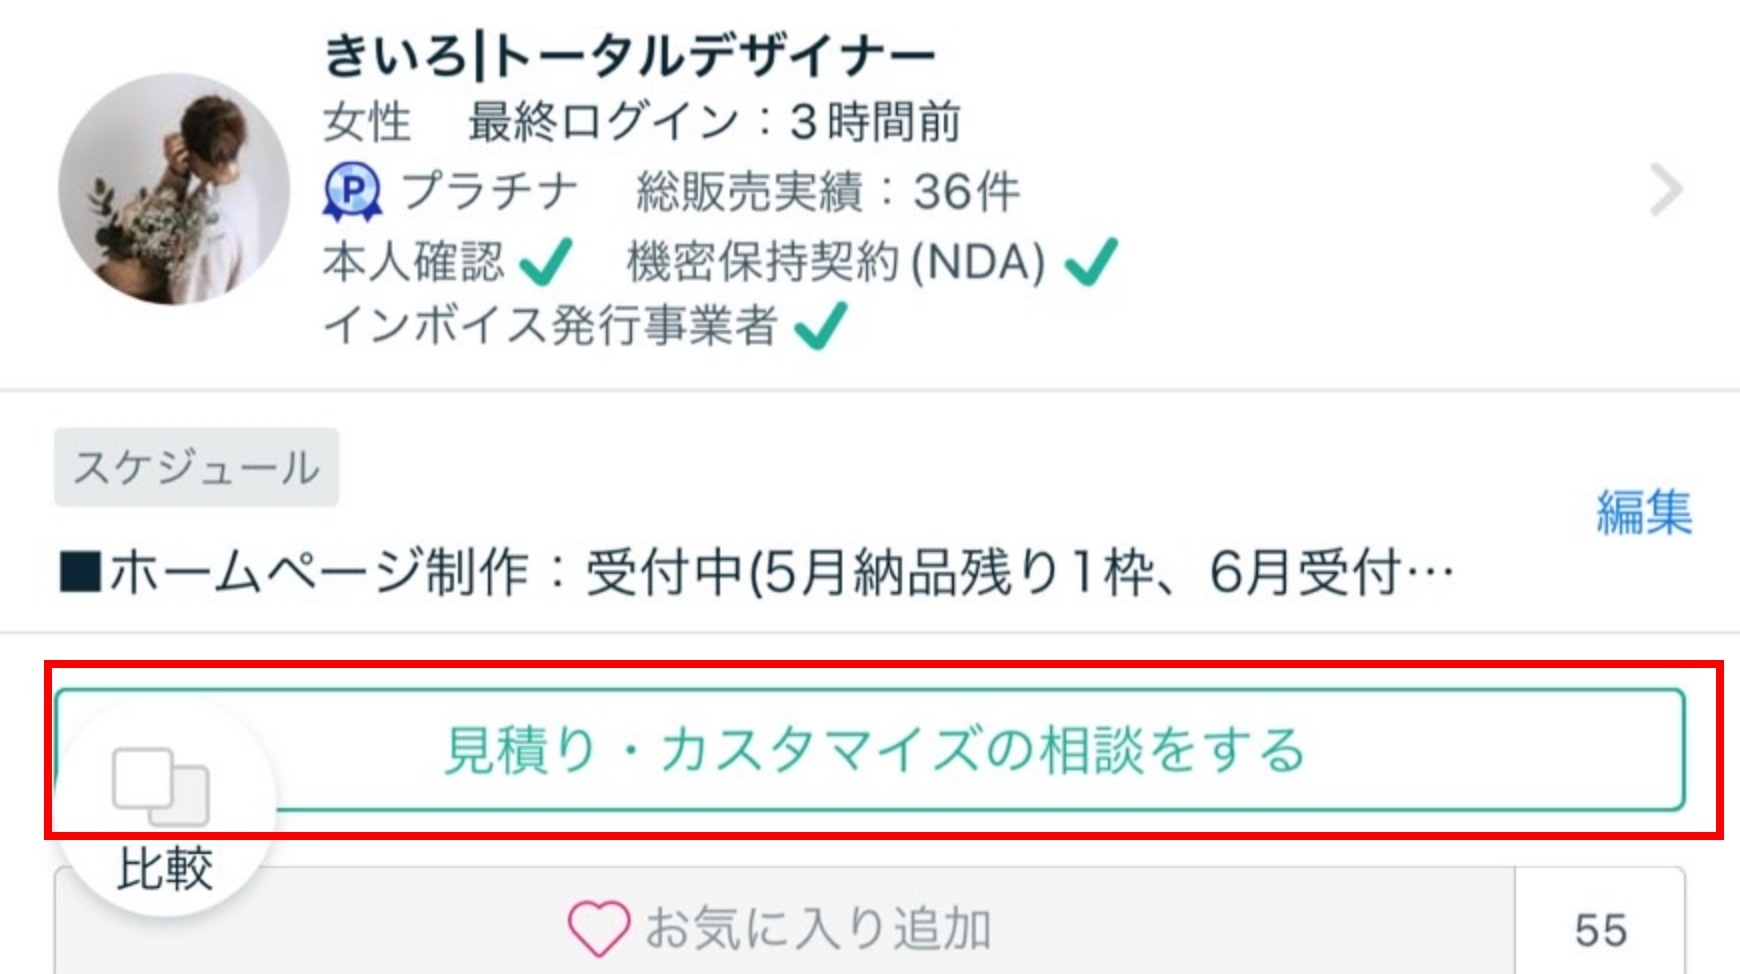
Task: Select the スケジュール tag label
Action: [x=197, y=468]
